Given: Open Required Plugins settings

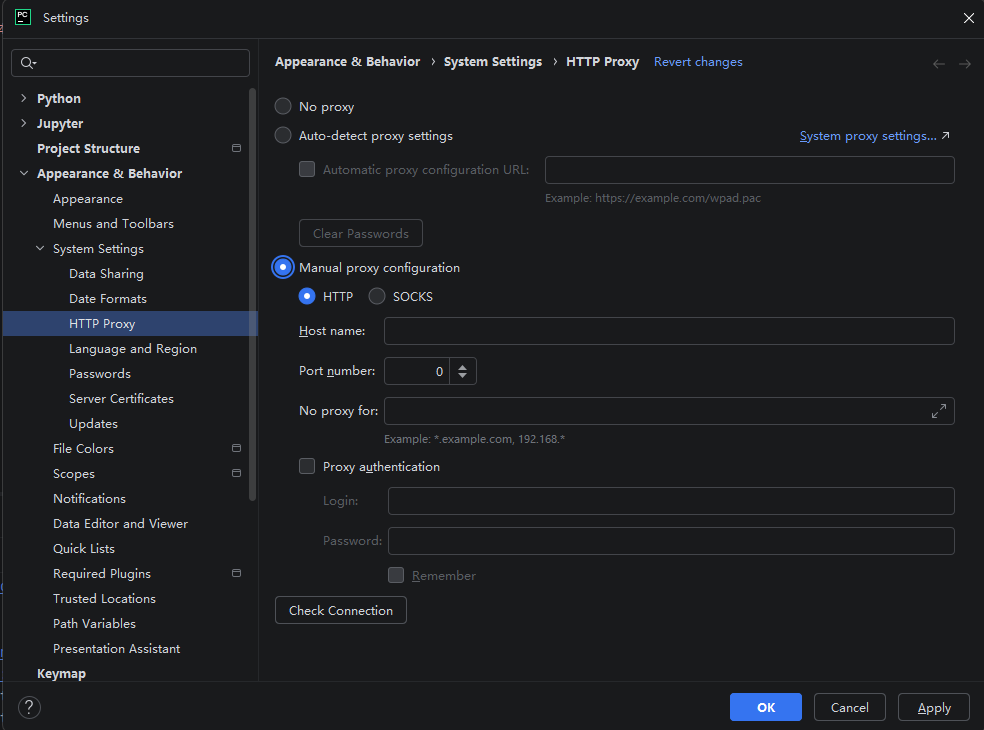Looking at the screenshot, I should (102, 574).
